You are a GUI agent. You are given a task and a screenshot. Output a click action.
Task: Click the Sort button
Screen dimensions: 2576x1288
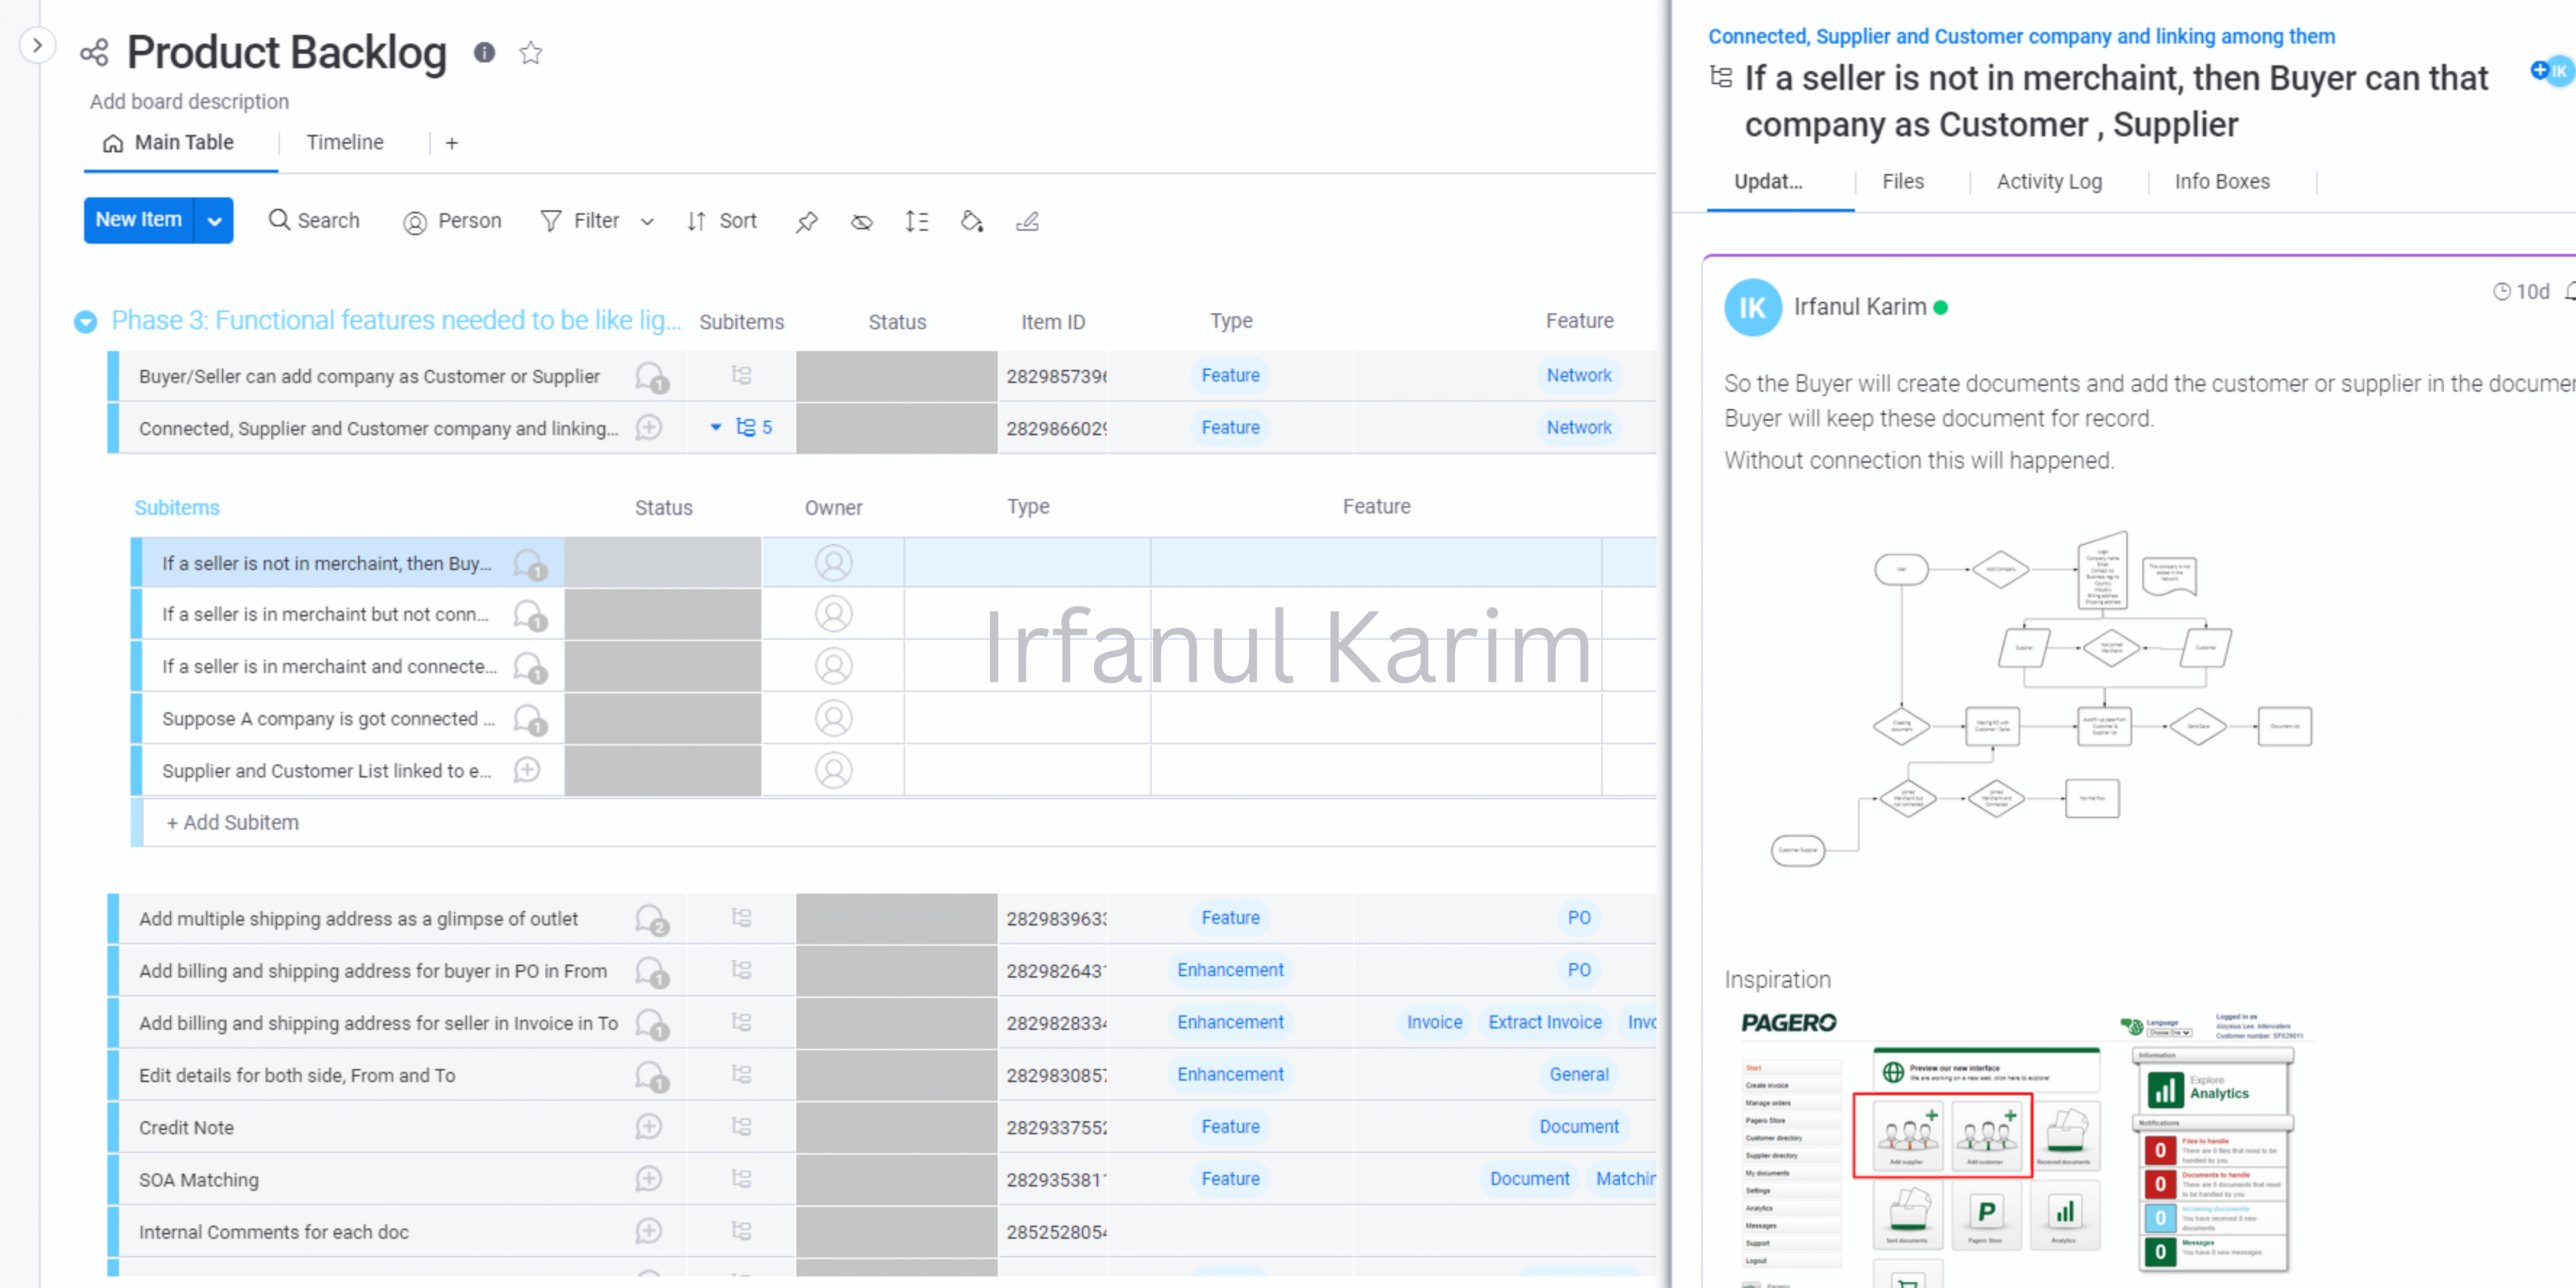coord(721,221)
